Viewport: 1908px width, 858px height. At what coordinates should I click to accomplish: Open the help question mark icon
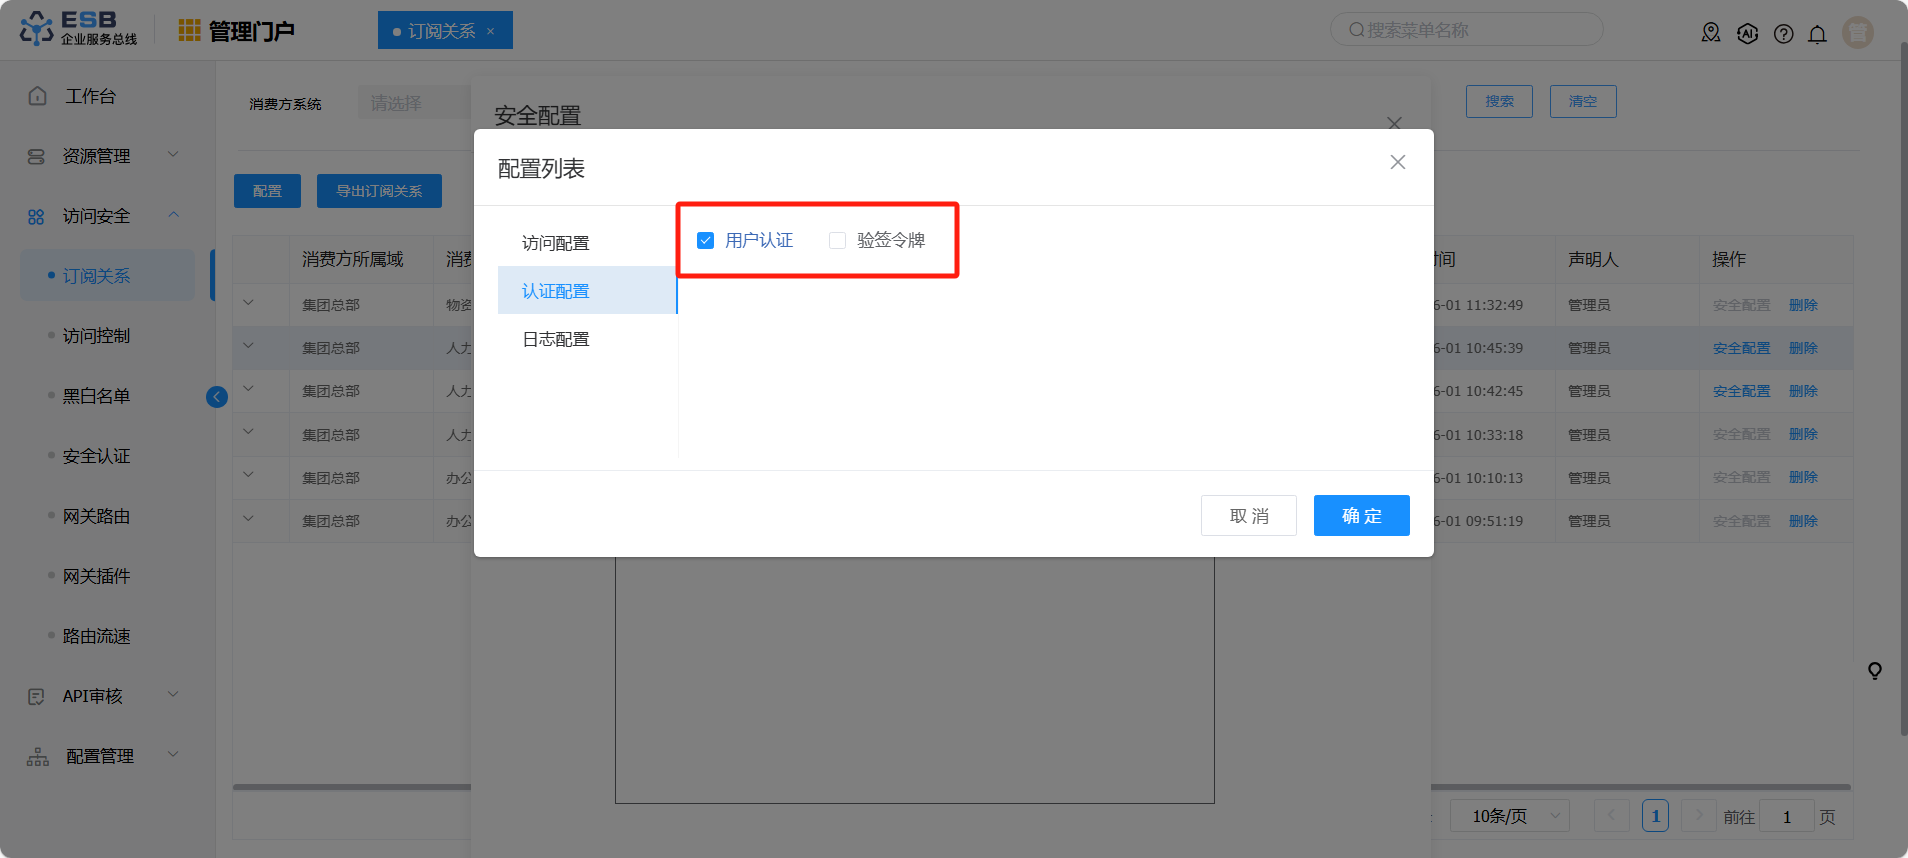(x=1783, y=34)
